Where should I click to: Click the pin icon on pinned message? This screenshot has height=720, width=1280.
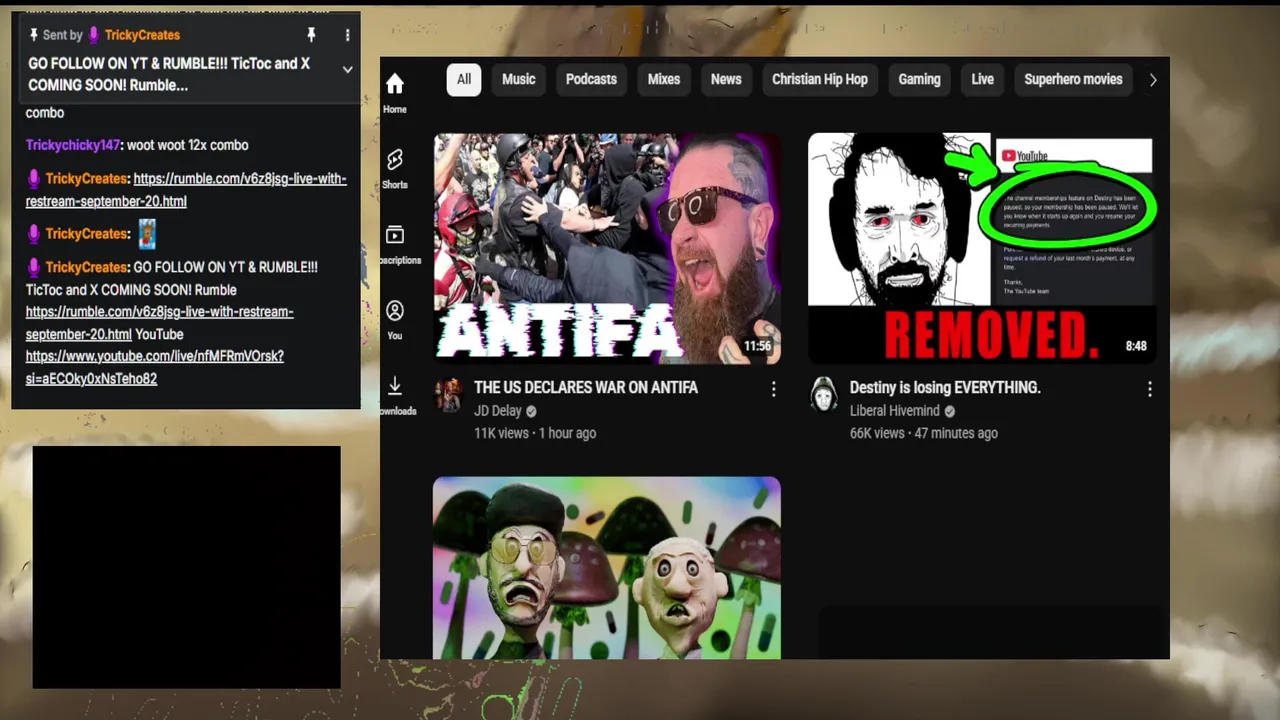click(x=311, y=35)
